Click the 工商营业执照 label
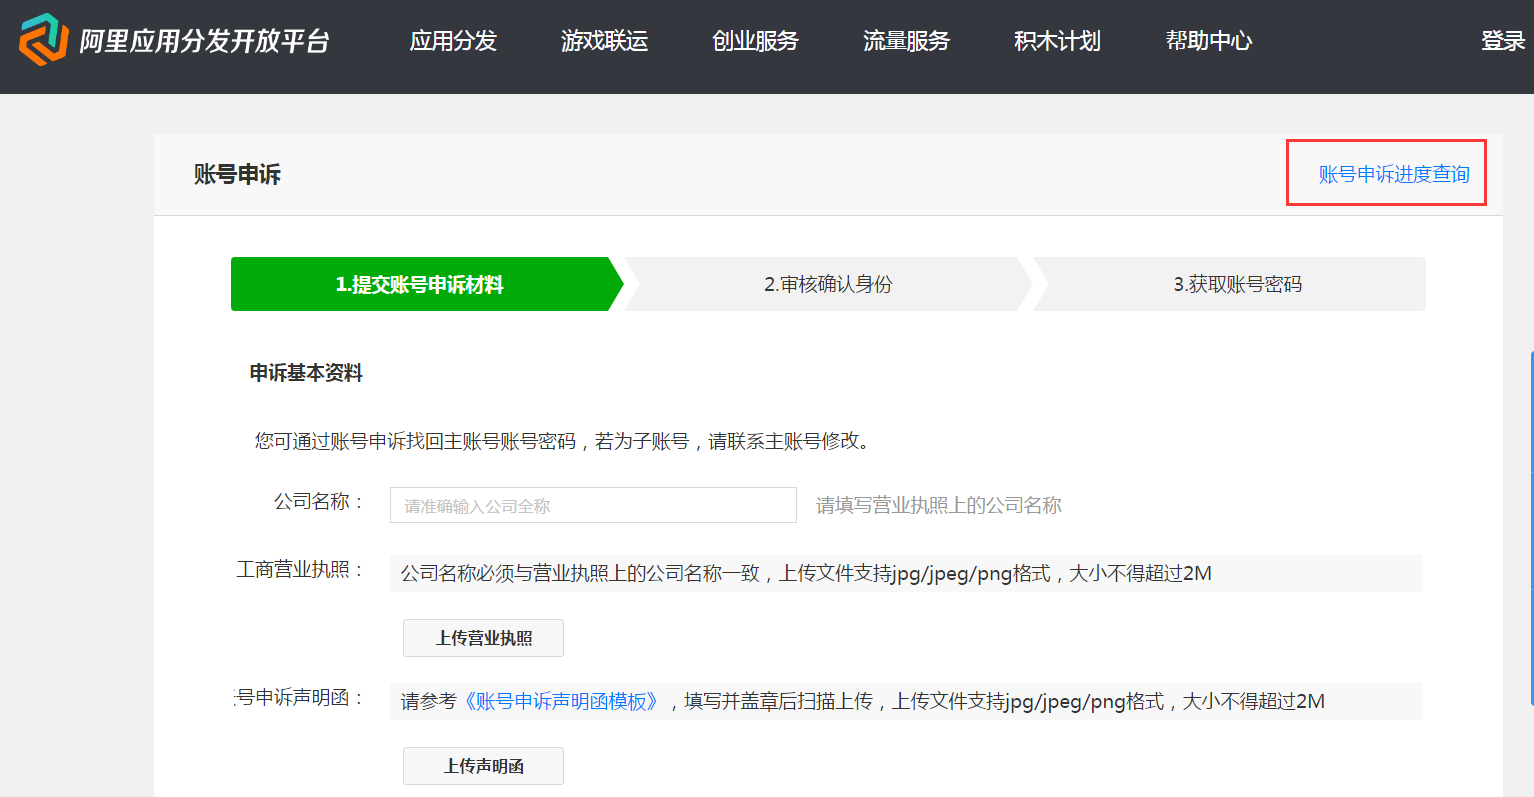Image resolution: width=1534 pixels, height=797 pixels. pyautogui.click(x=301, y=570)
